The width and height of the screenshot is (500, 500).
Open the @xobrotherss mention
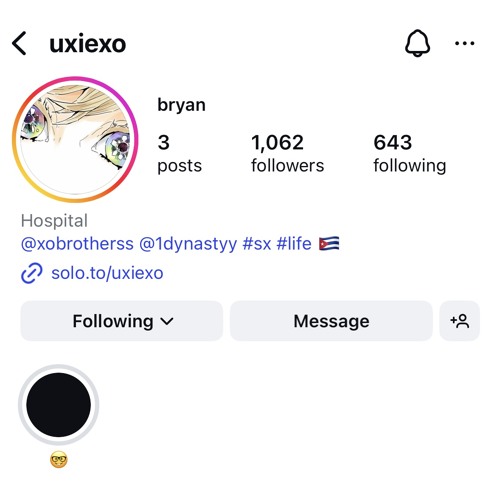click(77, 244)
